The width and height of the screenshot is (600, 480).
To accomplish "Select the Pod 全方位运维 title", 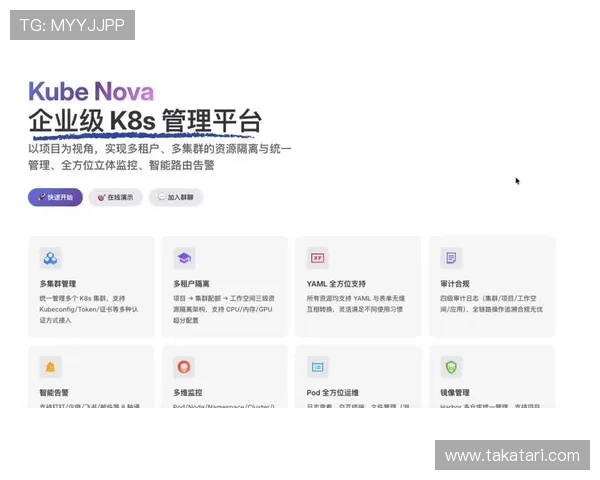I will click(333, 393).
